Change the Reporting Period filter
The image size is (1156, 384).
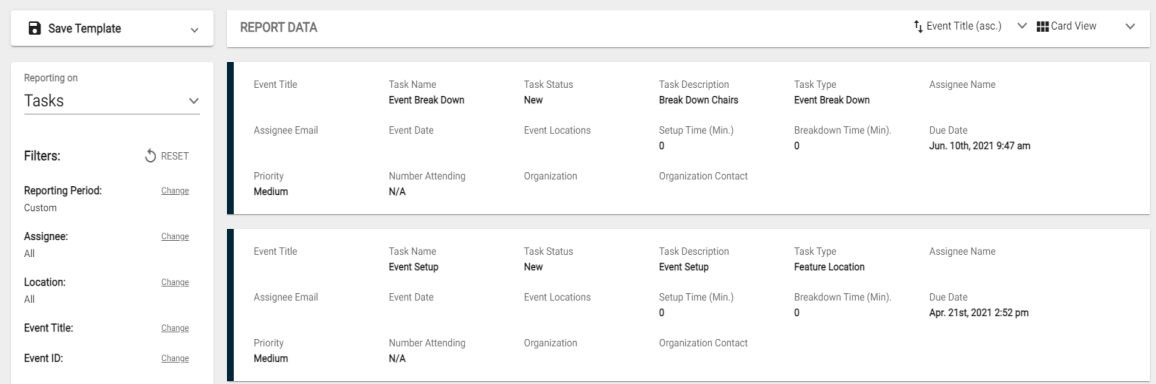[175, 191]
